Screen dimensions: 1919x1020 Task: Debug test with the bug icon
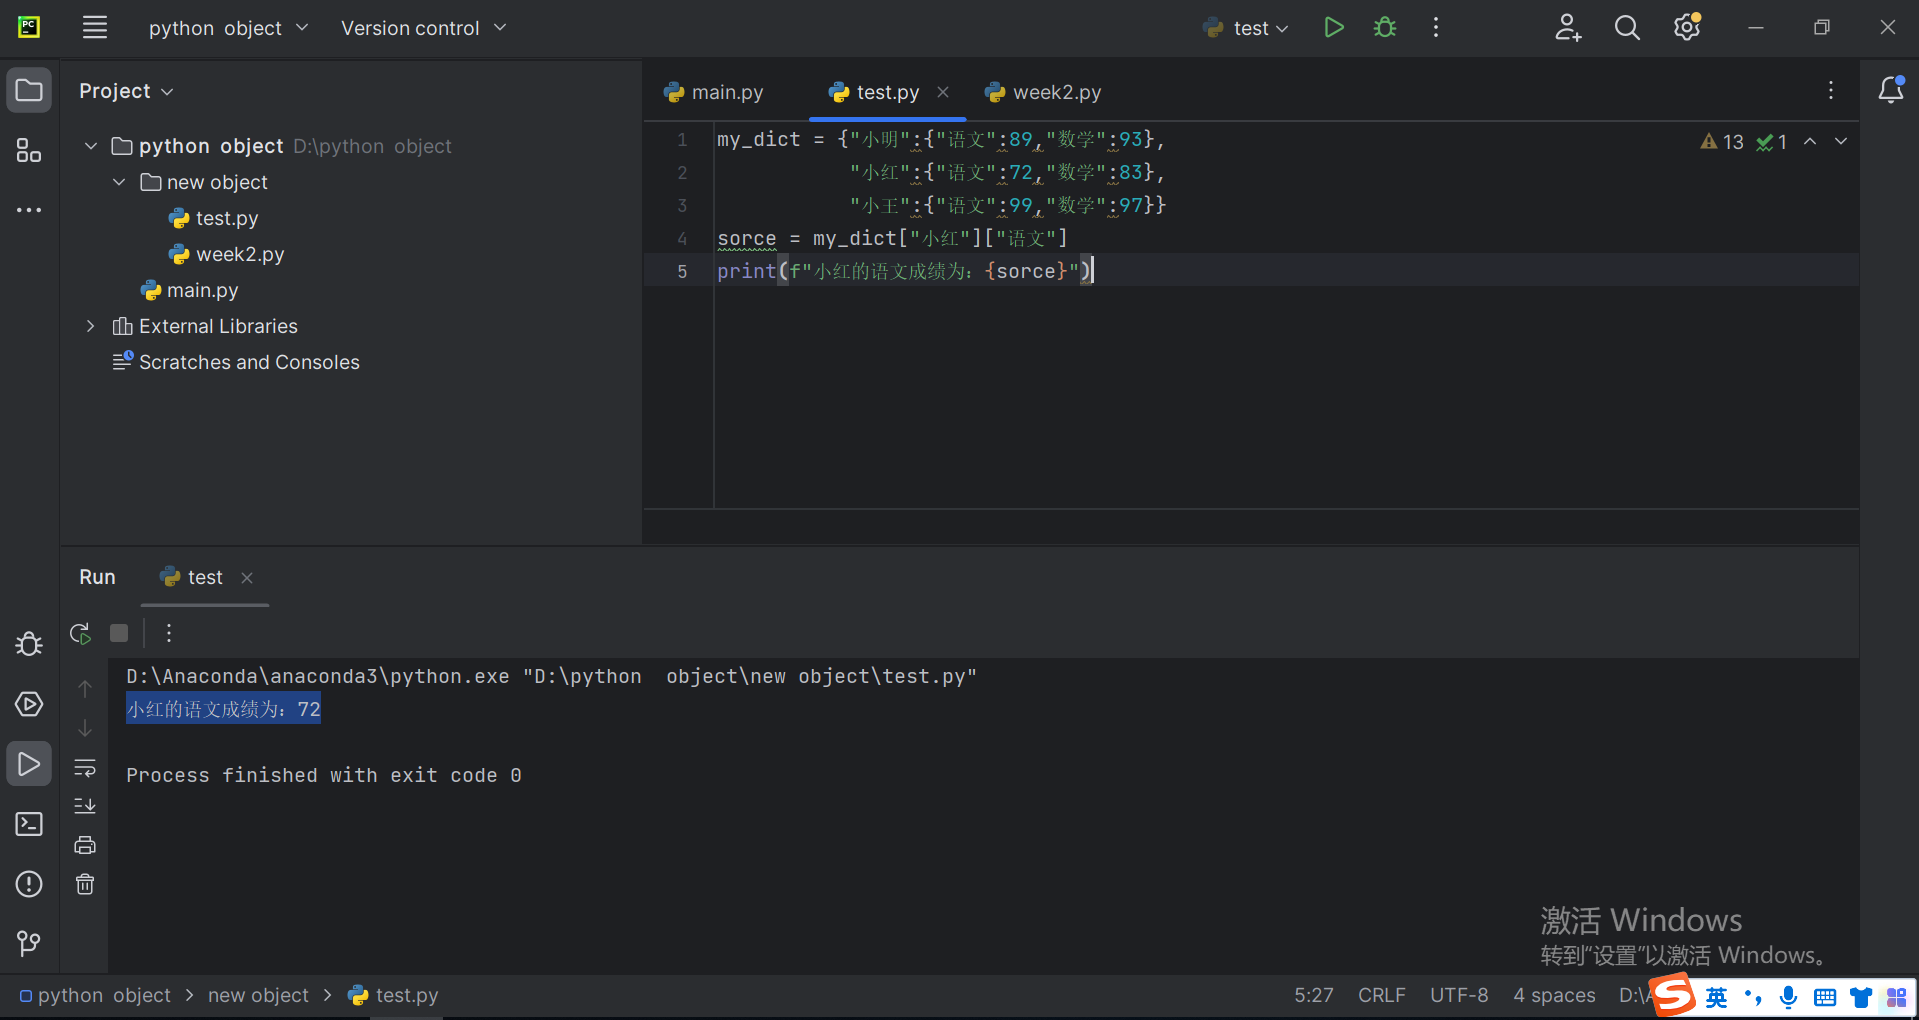[1385, 28]
